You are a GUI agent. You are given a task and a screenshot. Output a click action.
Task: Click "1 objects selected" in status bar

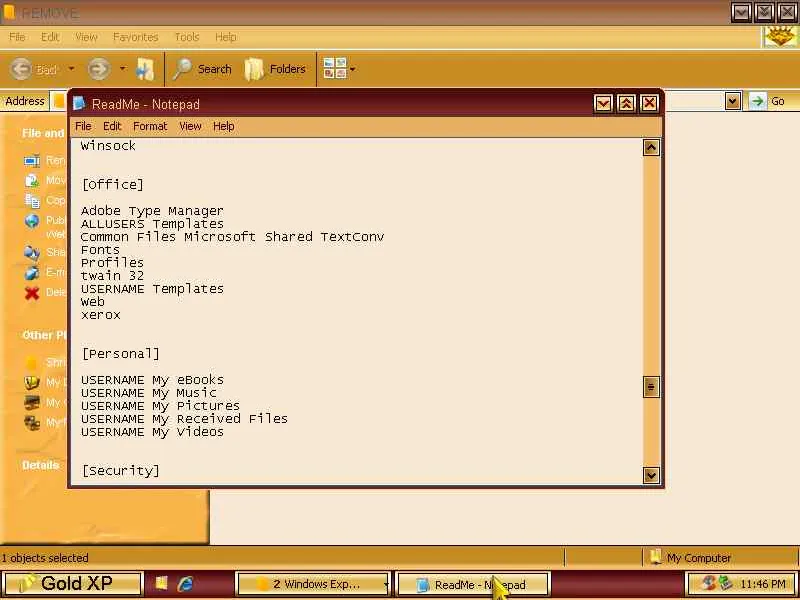coord(44,558)
